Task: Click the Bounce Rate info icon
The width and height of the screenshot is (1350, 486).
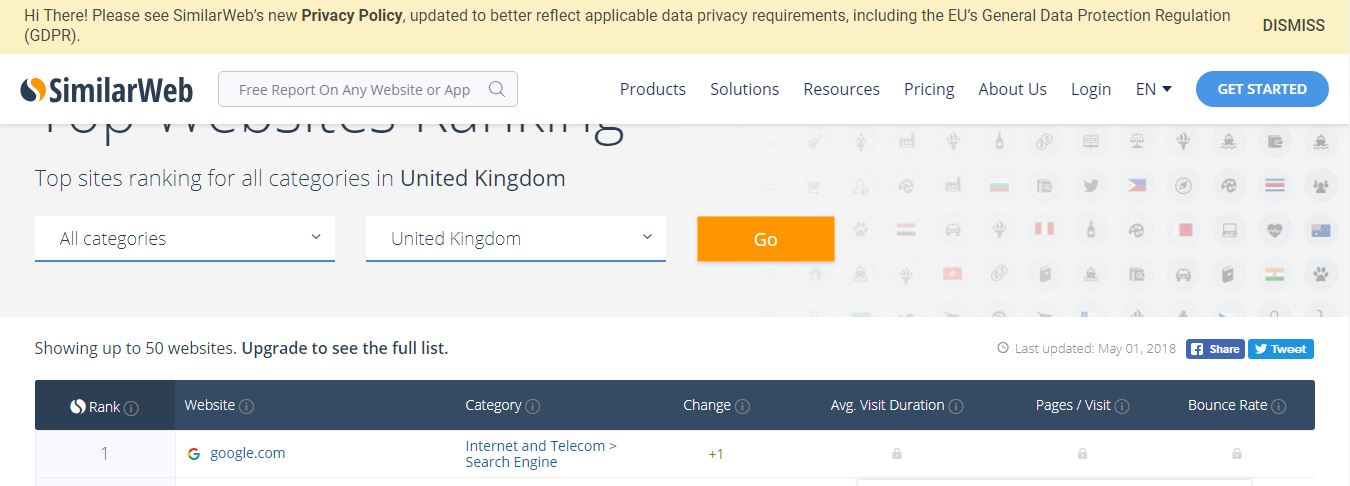Action: 1279,406
